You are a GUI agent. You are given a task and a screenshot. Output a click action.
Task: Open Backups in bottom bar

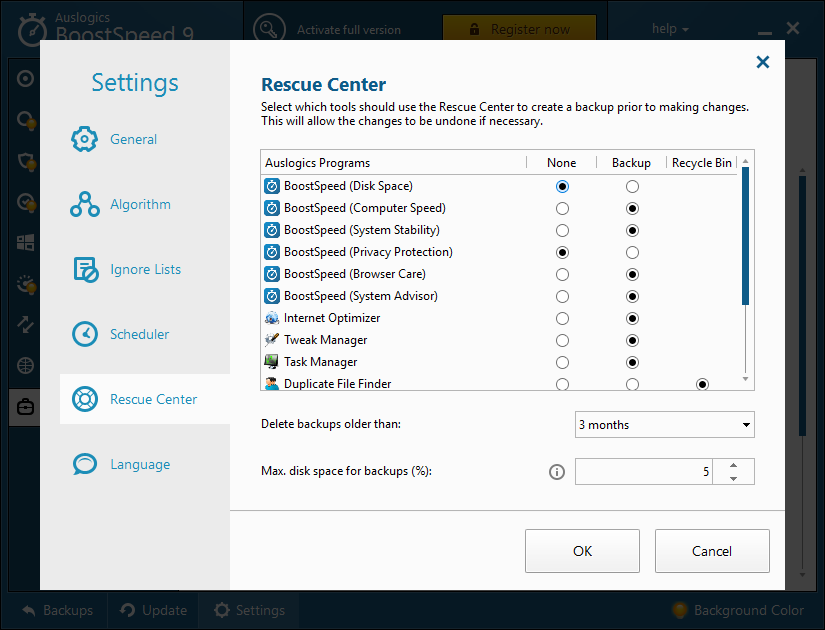coord(58,611)
